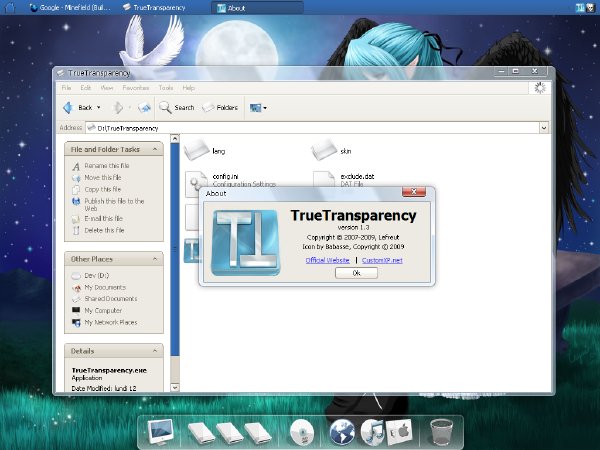Open the Views toolbar dropdown
The width and height of the screenshot is (600, 450).
coord(258,108)
